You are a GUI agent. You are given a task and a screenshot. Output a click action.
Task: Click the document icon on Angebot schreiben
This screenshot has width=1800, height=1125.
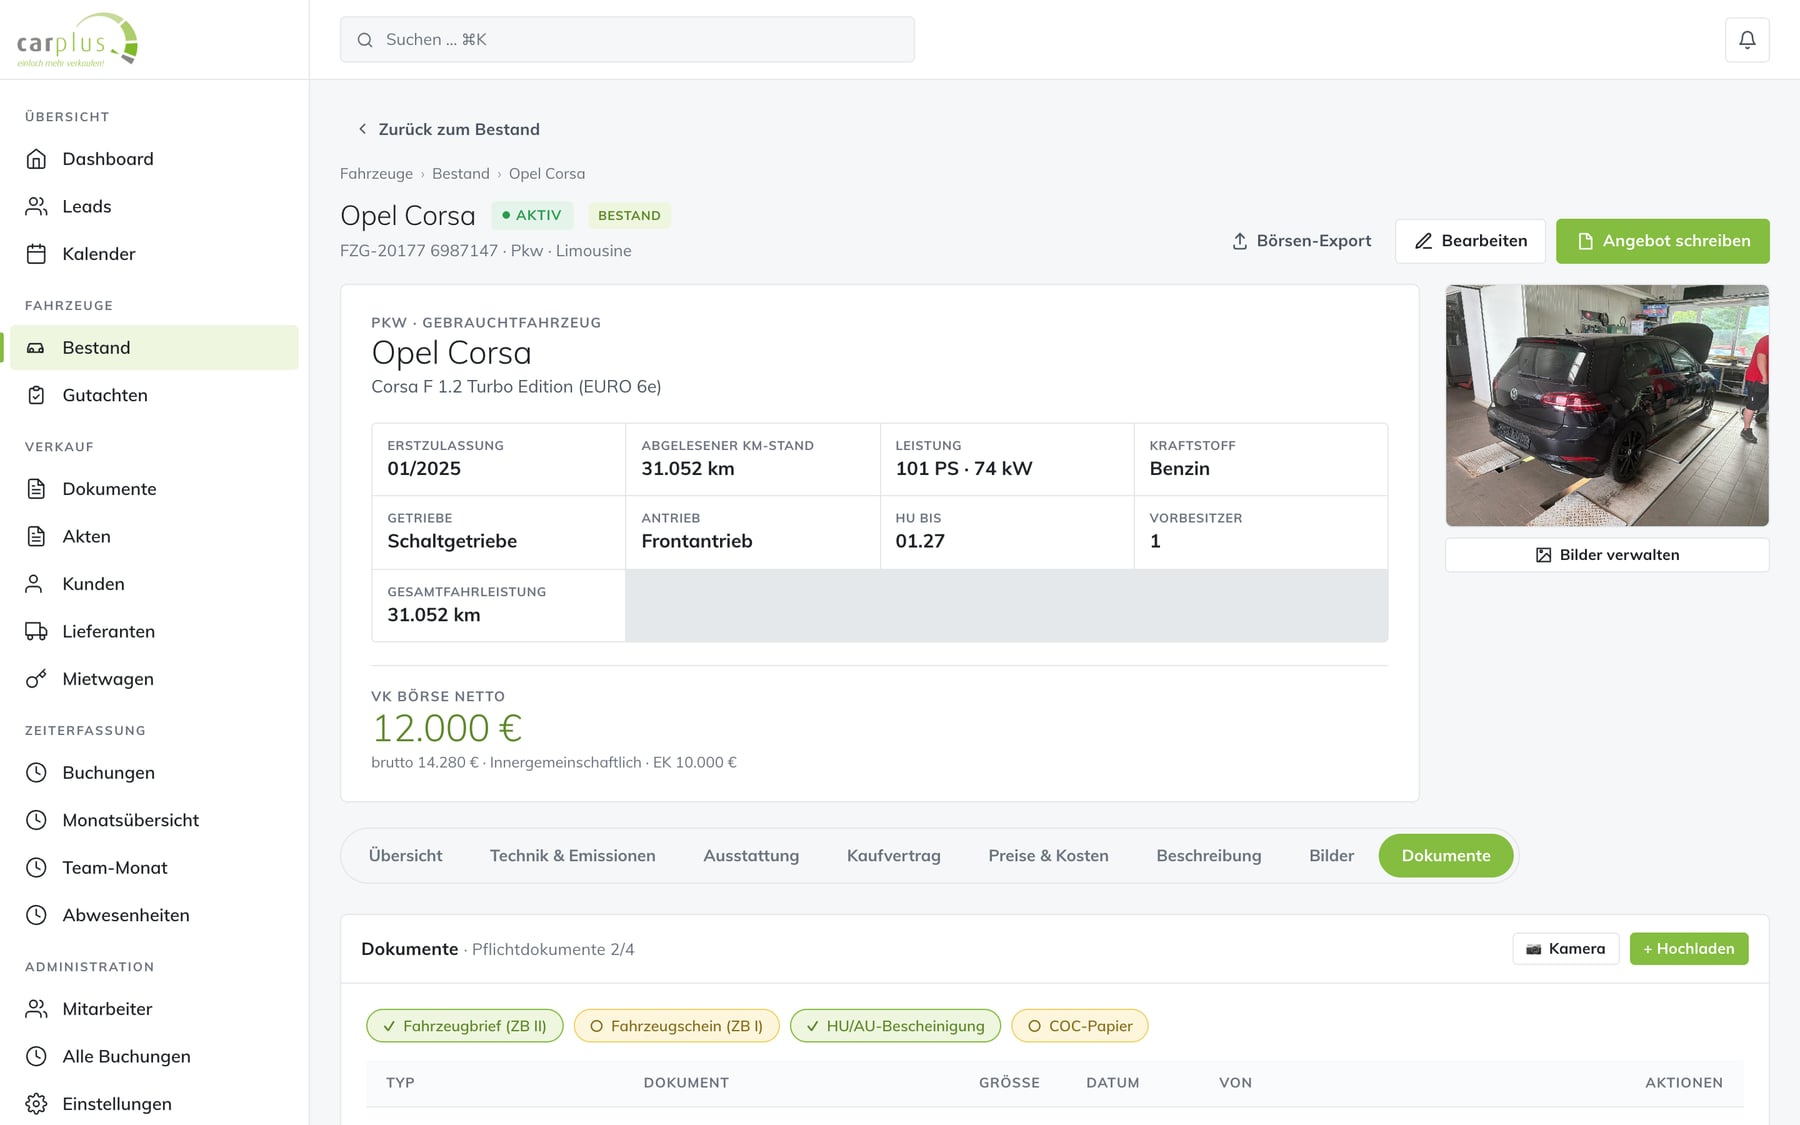(1585, 241)
